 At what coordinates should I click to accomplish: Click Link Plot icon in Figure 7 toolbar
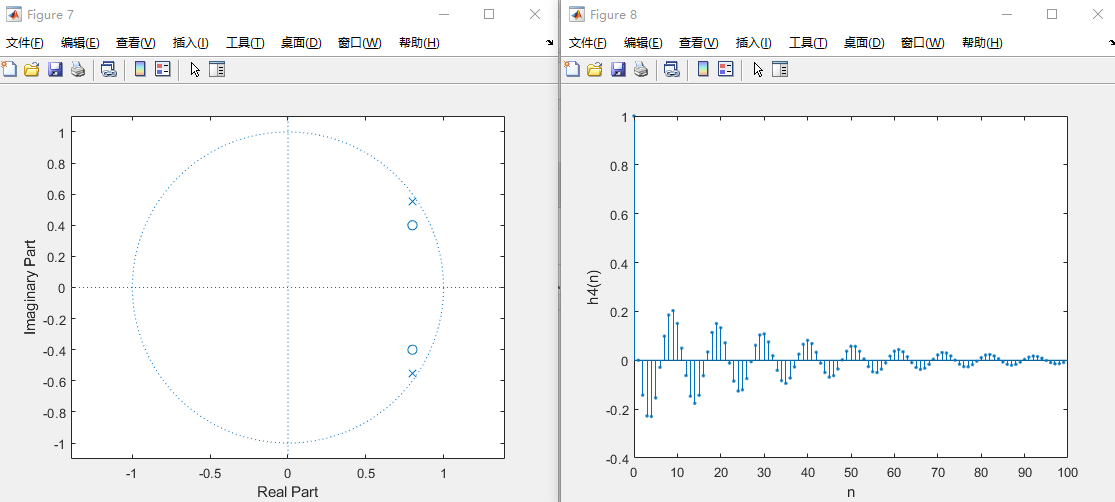(108, 69)
